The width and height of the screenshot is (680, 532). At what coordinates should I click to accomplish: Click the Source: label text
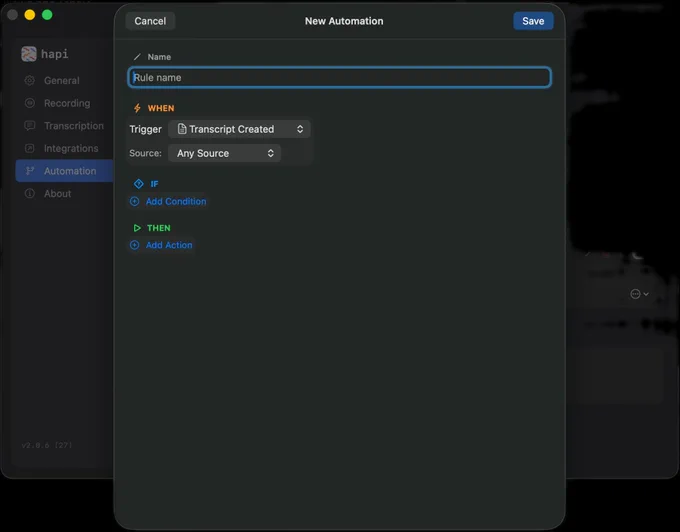[x=145, y=153]
